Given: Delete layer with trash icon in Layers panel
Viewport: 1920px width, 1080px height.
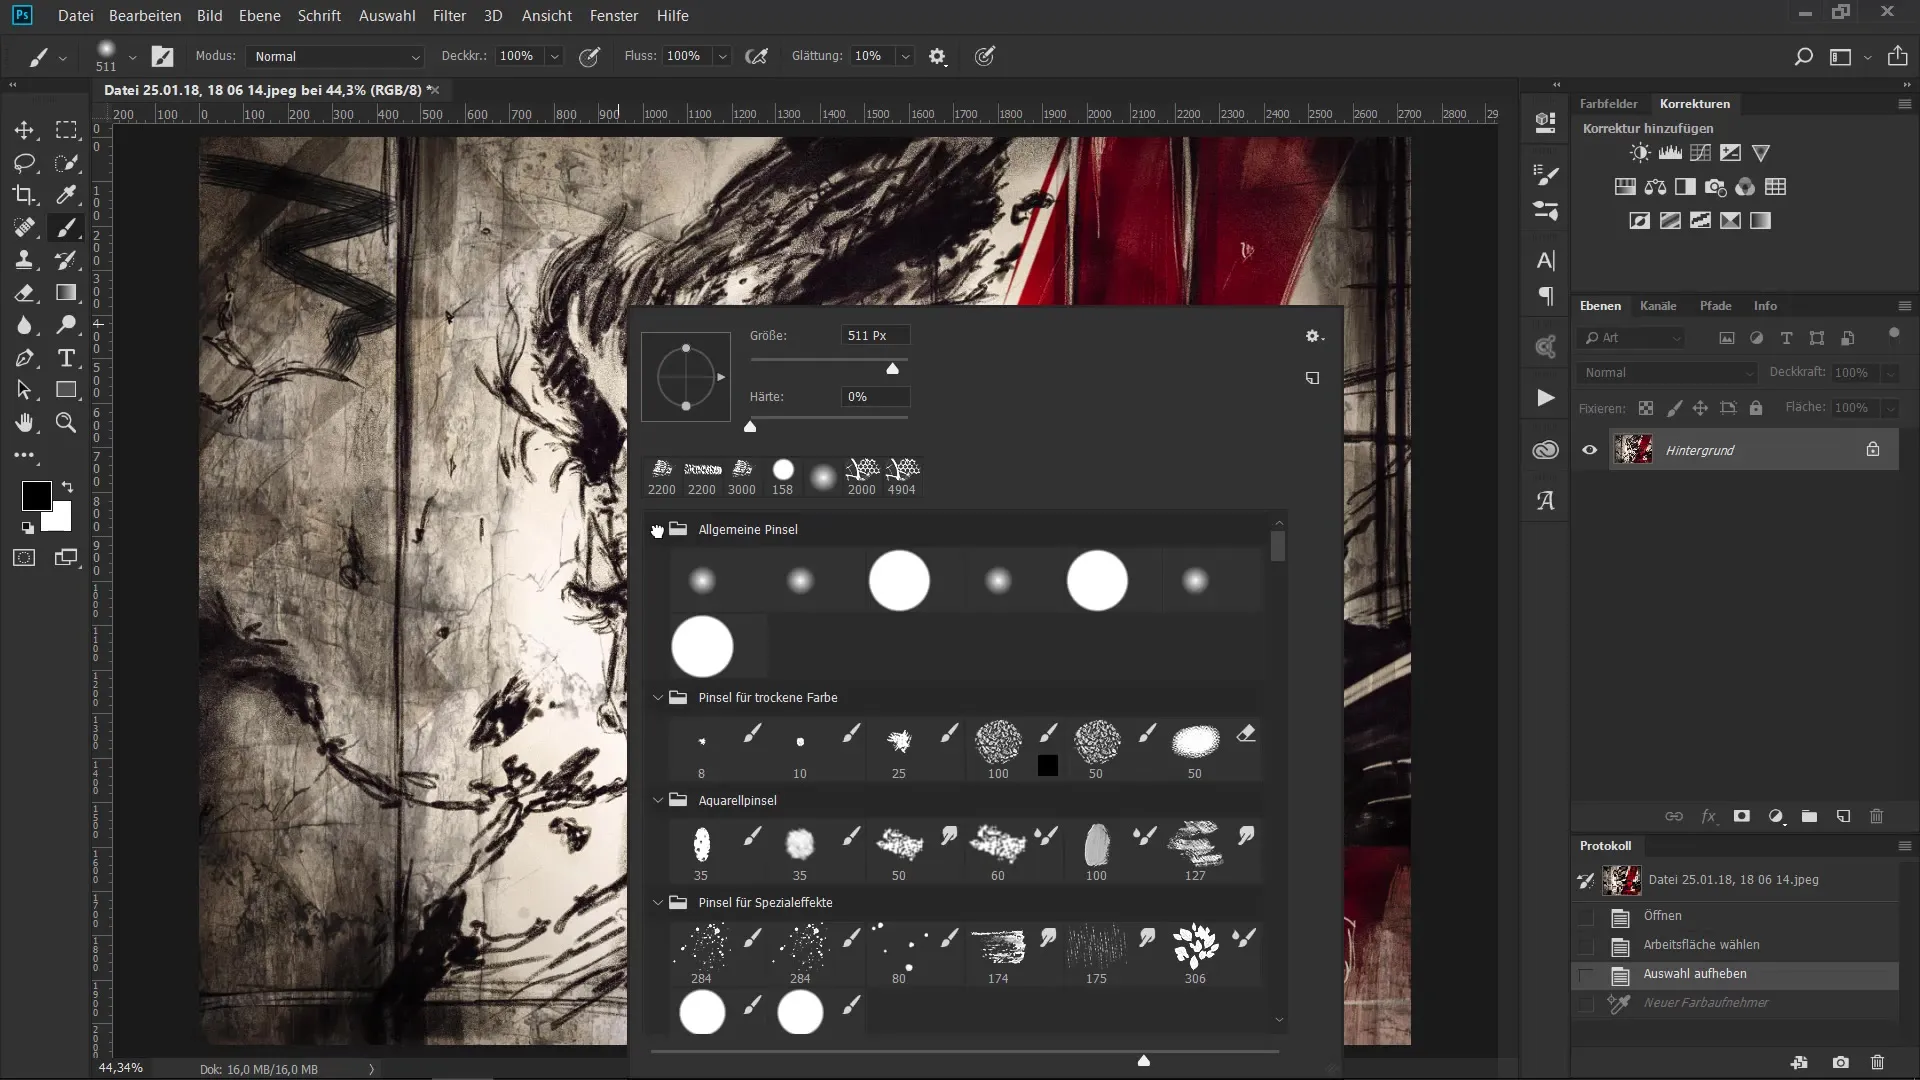Looking at the screenshot, I should point(1876,816).
